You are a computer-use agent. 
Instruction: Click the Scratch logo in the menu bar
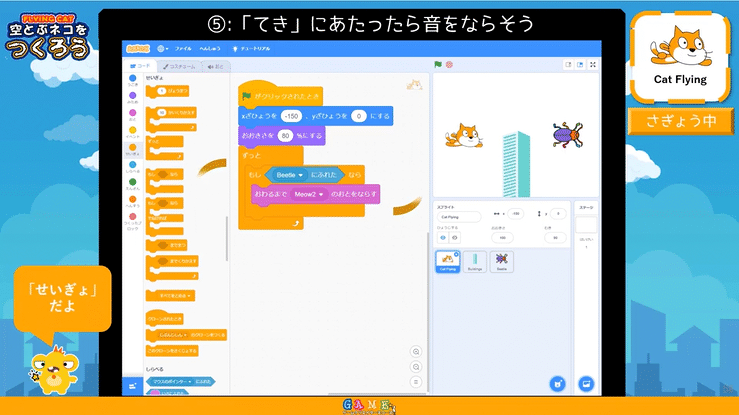(x=138, y=49)
